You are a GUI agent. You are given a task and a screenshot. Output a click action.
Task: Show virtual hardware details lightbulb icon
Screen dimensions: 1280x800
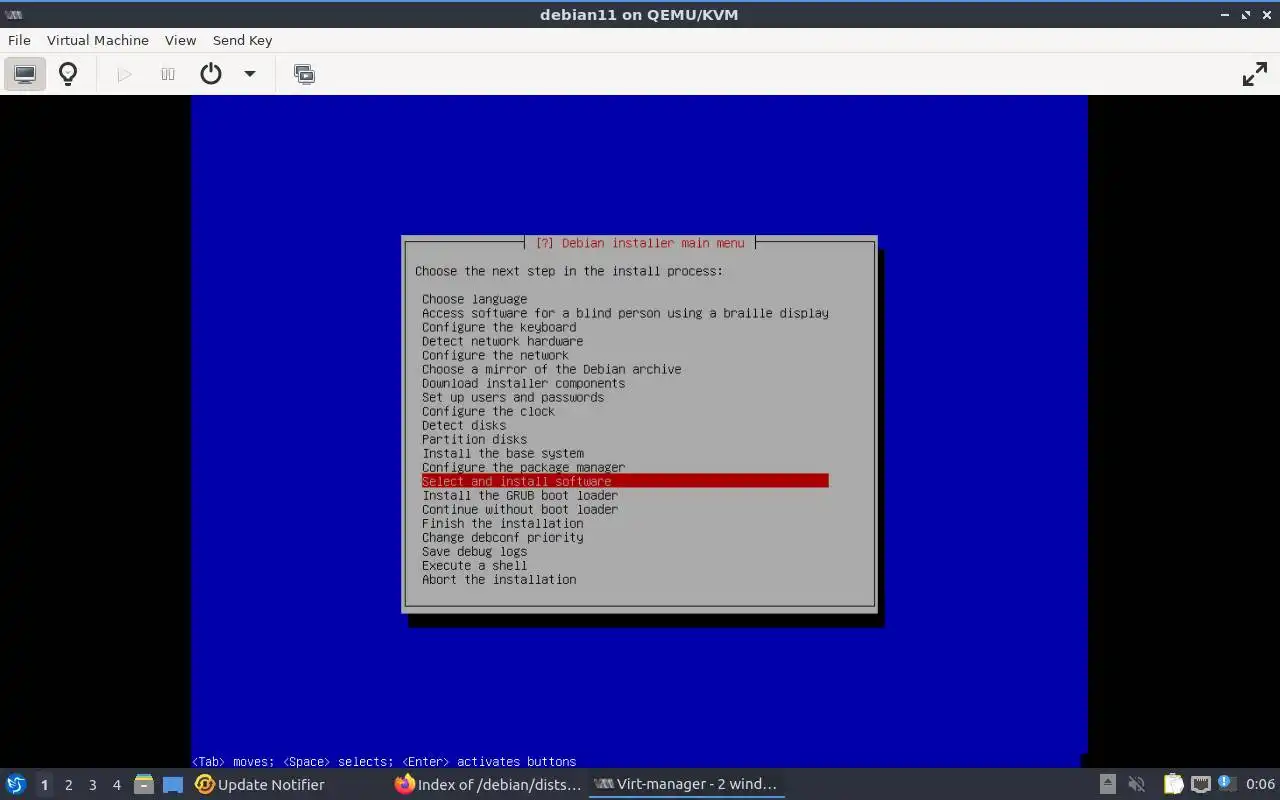(x=68, y=74)
